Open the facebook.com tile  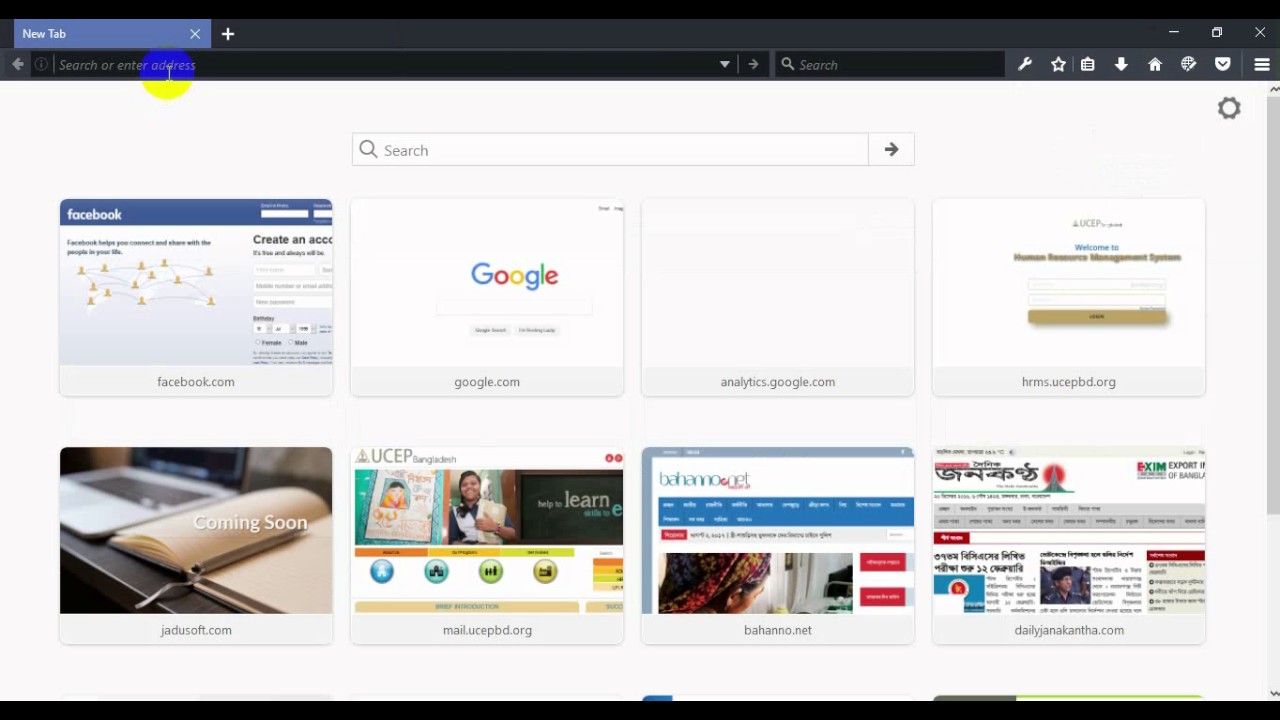point(196,298)
